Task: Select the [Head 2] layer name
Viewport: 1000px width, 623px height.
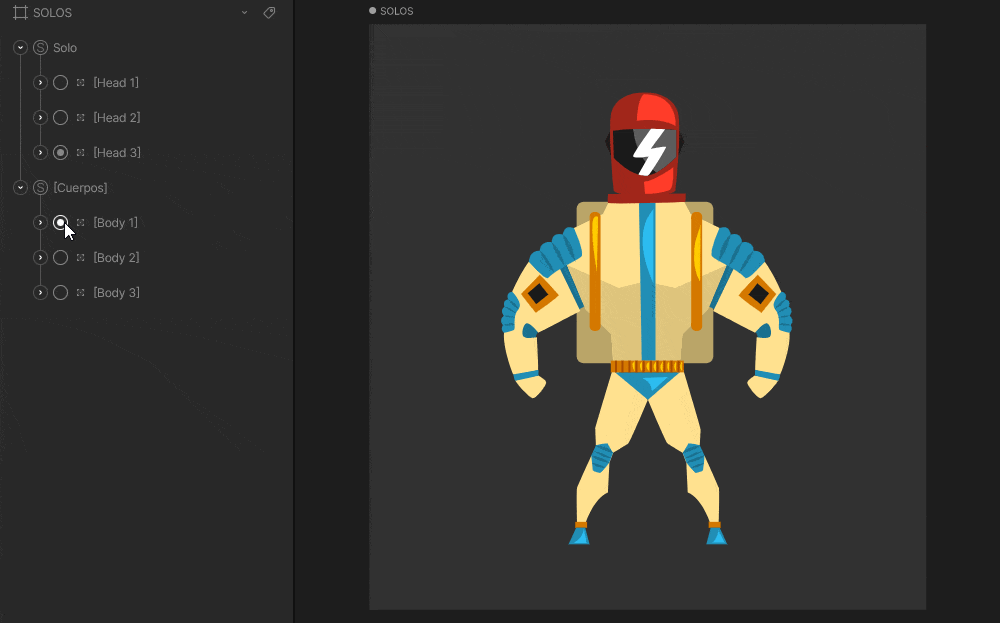Action: coord(117,118)
